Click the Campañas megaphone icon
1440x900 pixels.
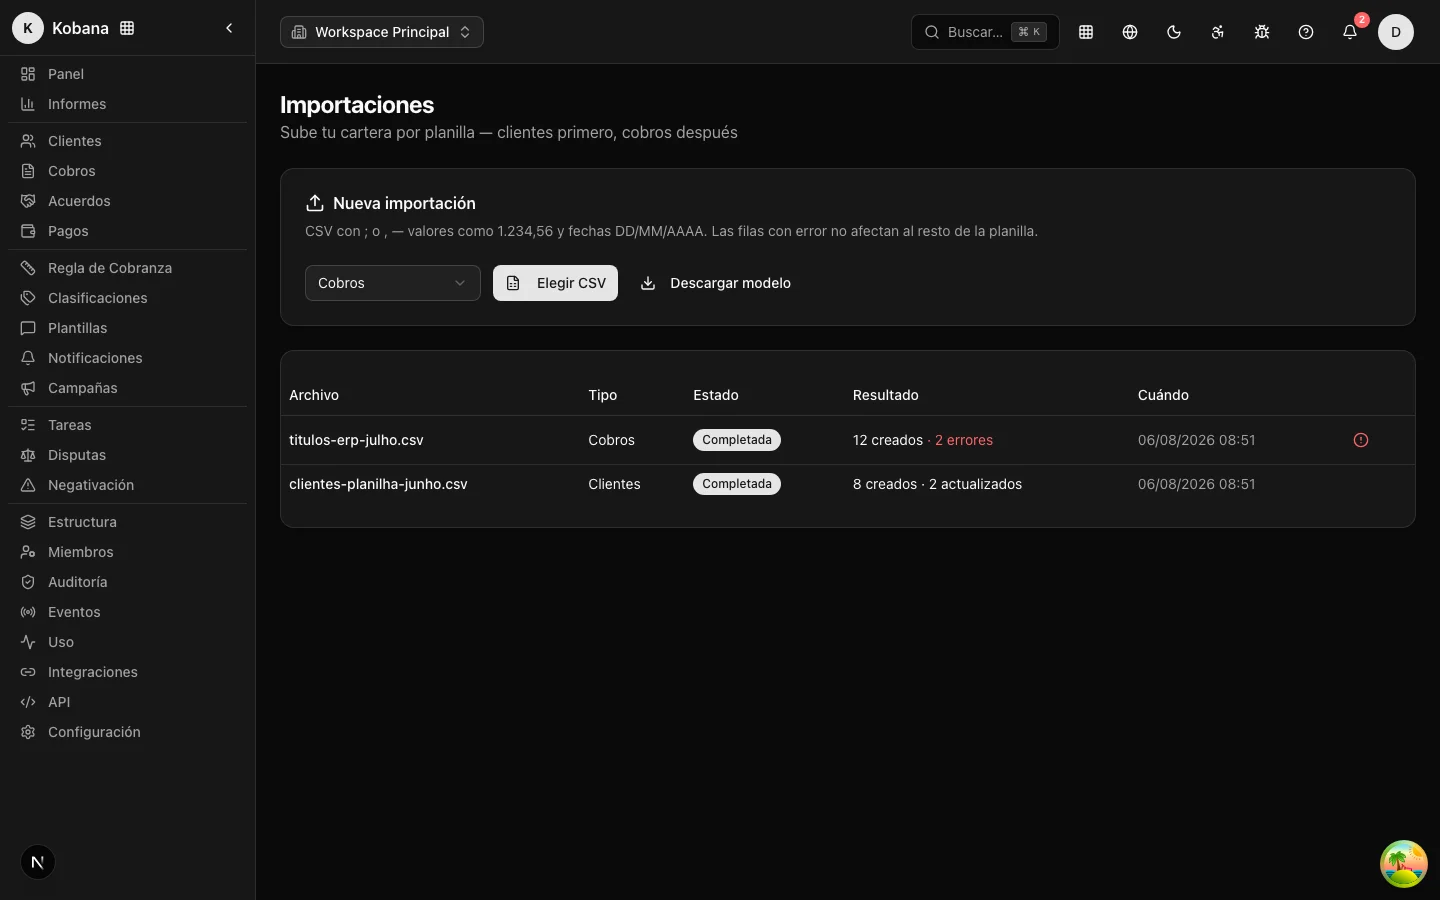pyautogui.click(x=28, y=388)
